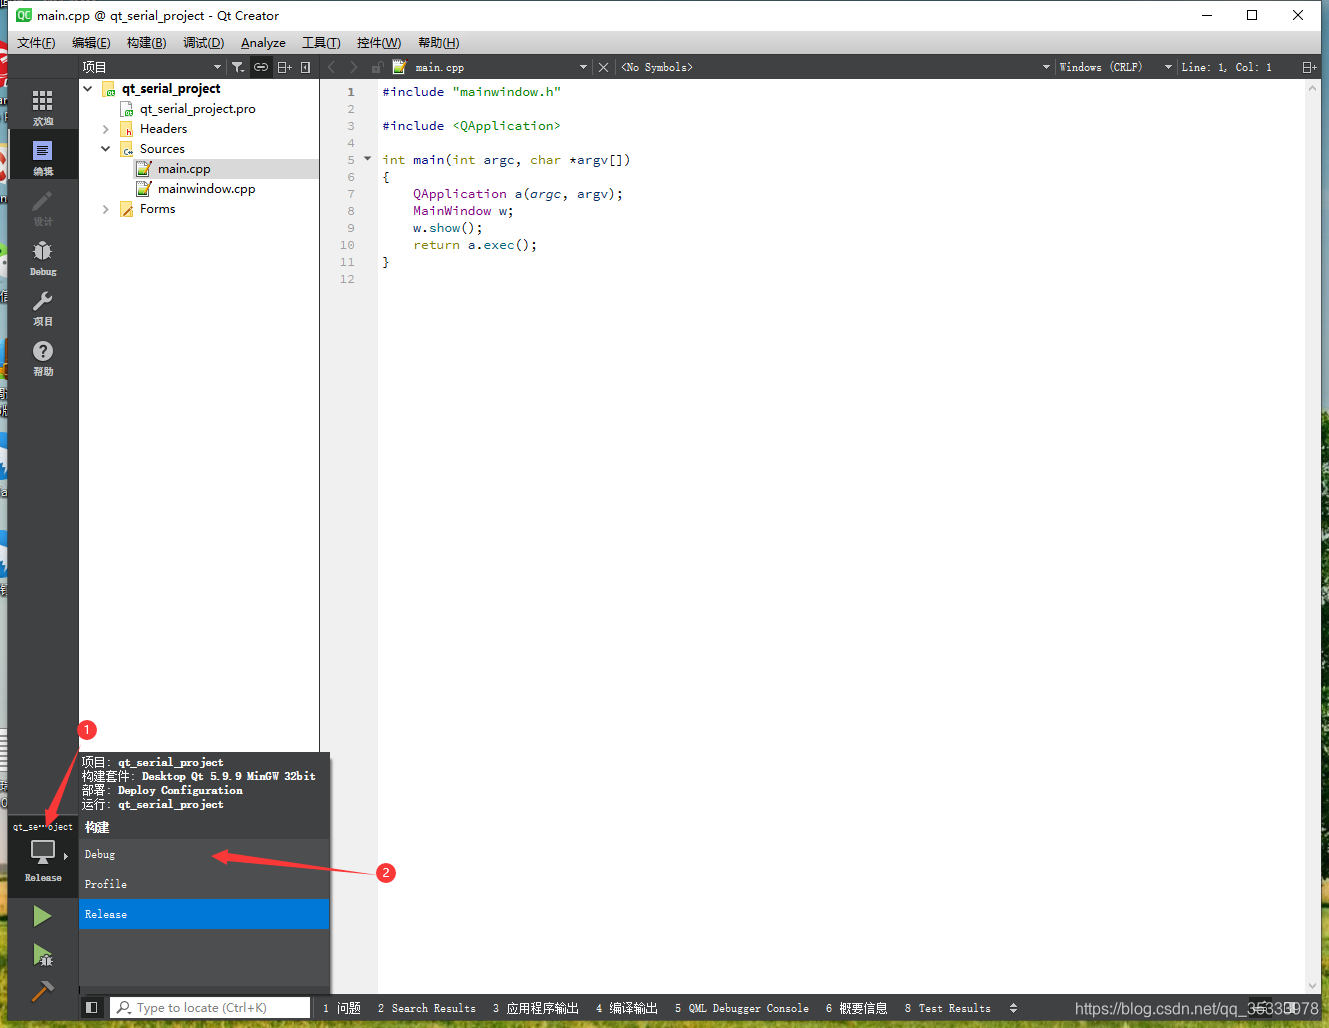The width and height of the screenshot is (1329, 1028).
Task: Open the 调试(D) menu
Action: 204,42
